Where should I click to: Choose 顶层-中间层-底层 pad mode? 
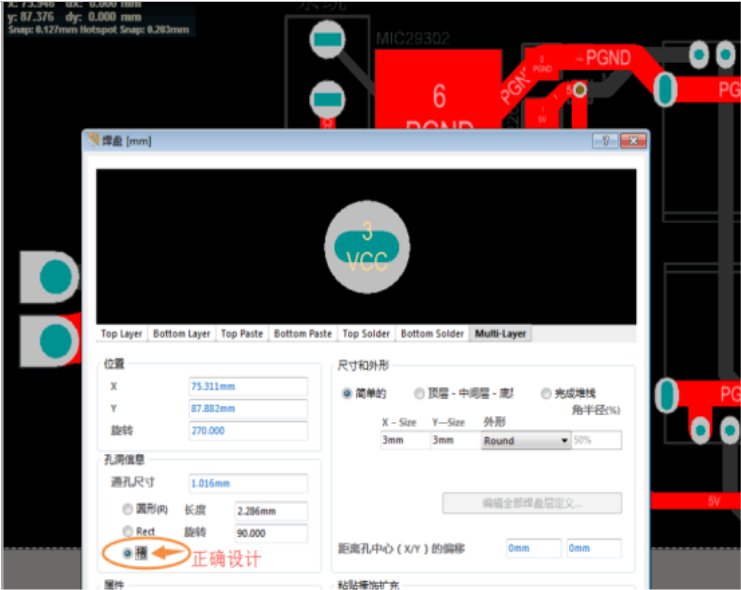420,394
